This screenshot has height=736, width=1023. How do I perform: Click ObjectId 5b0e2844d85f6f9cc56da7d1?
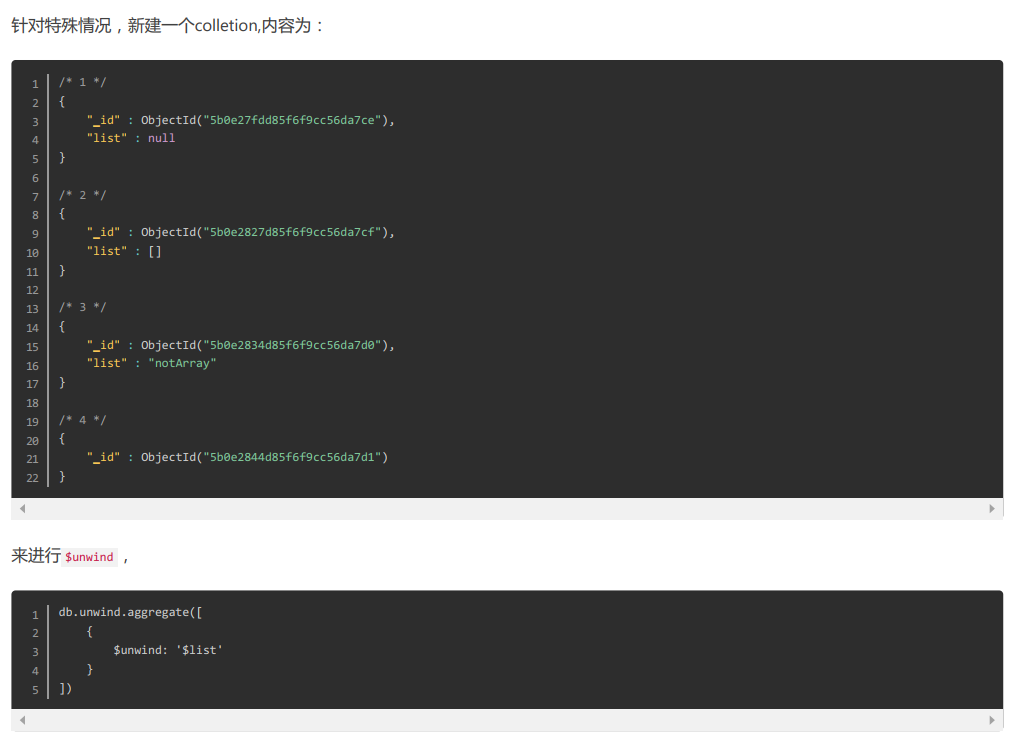[264, 457]
